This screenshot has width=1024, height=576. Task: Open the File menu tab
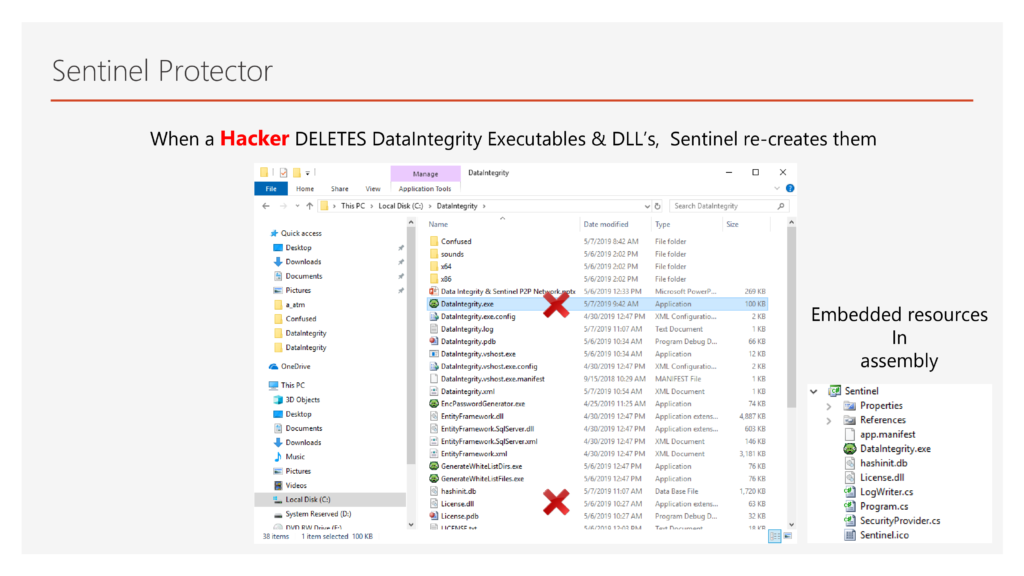270,188
